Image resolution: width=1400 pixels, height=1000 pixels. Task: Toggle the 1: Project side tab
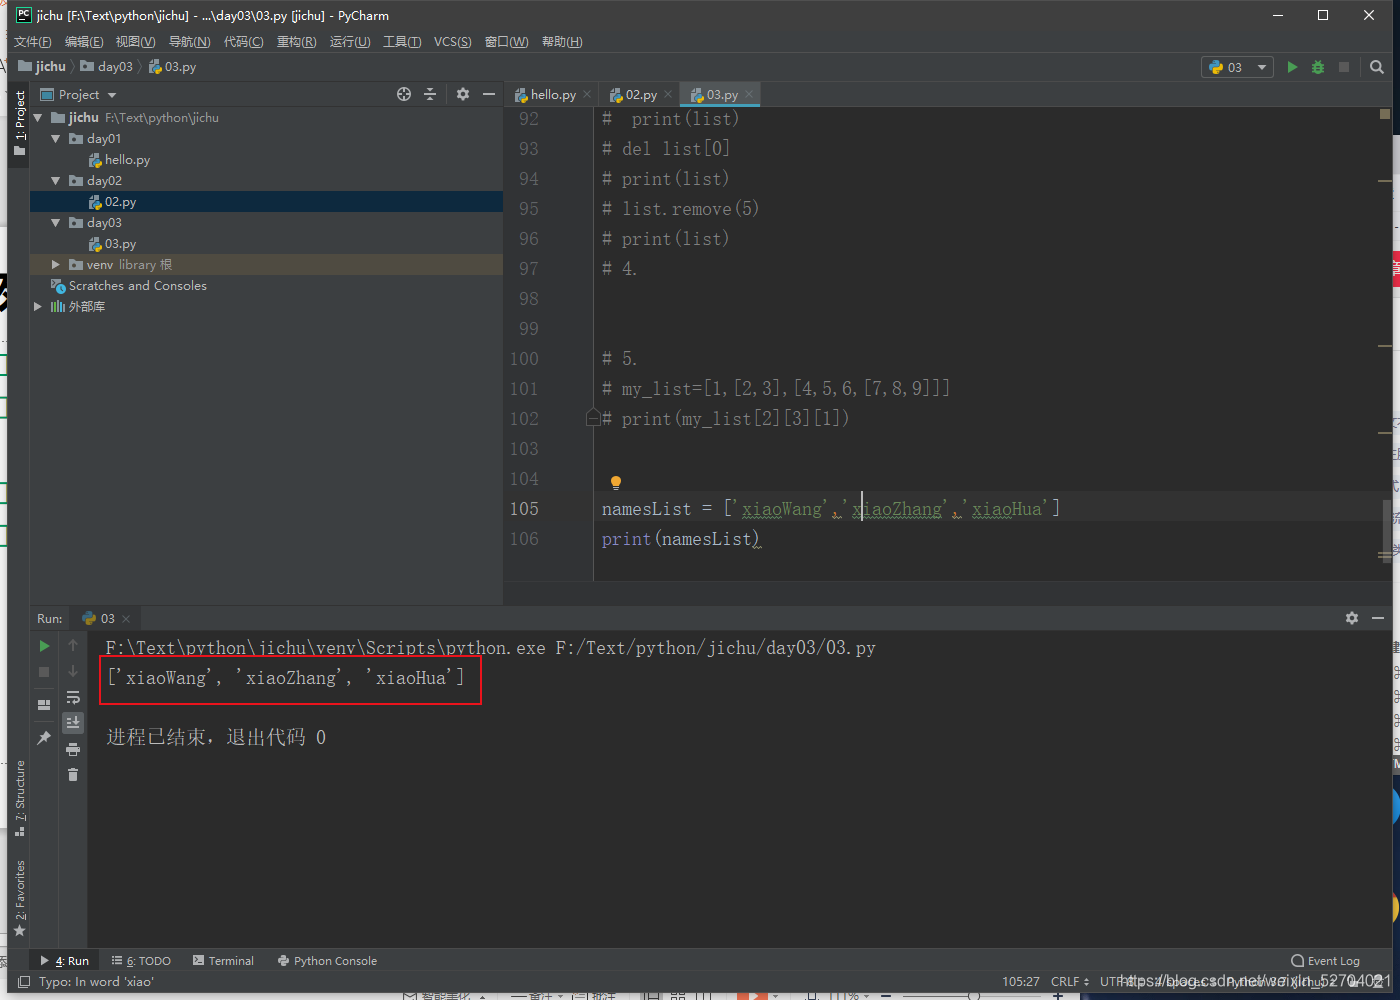point(19,123)
